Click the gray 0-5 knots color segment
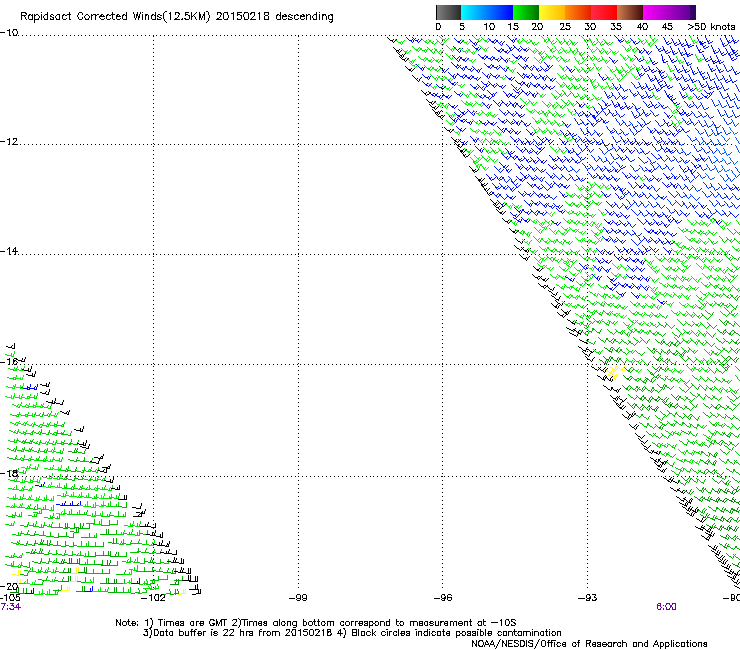The width and height of the screenshot is (740, 650). coord(448,12)
